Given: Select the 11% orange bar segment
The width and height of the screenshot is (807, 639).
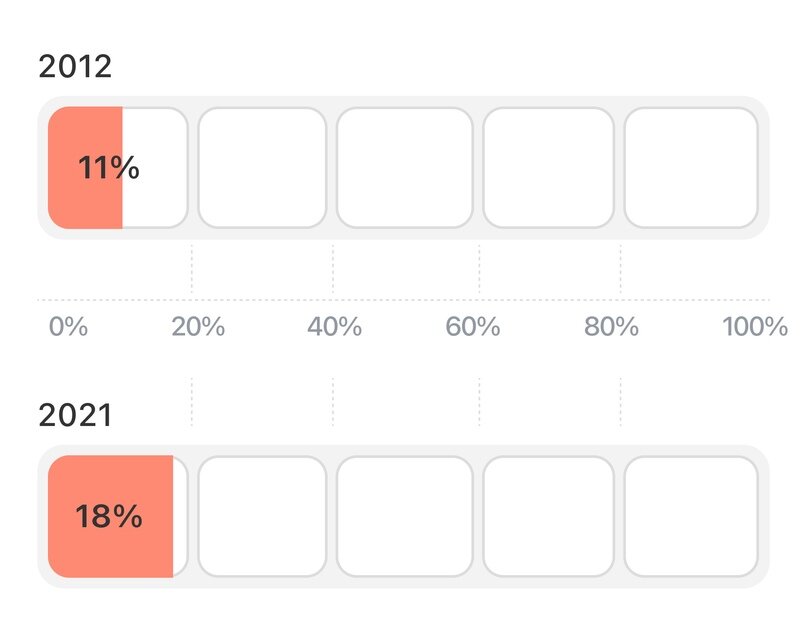Looking at the screenshot, I should point(85,168).
